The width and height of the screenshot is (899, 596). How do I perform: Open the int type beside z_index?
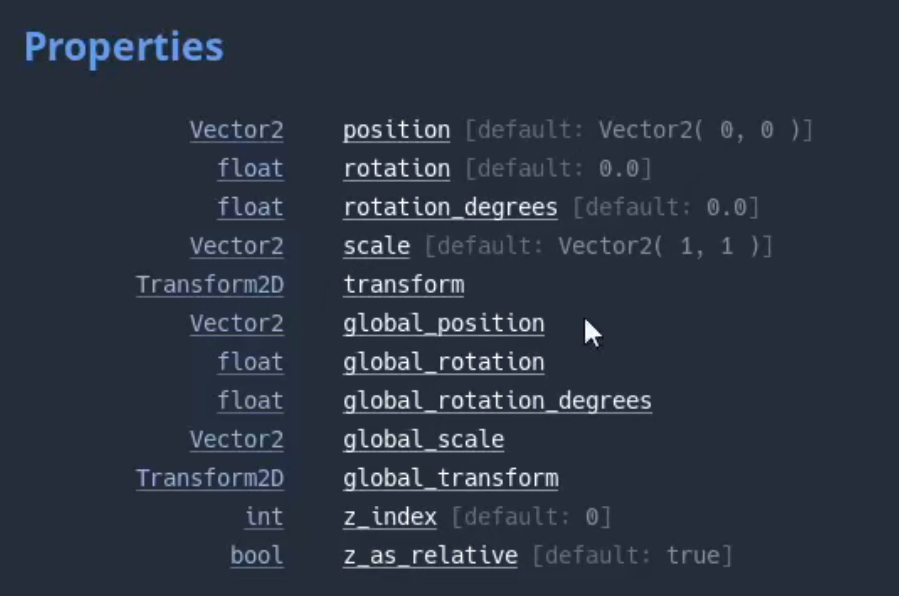point(264,517)
